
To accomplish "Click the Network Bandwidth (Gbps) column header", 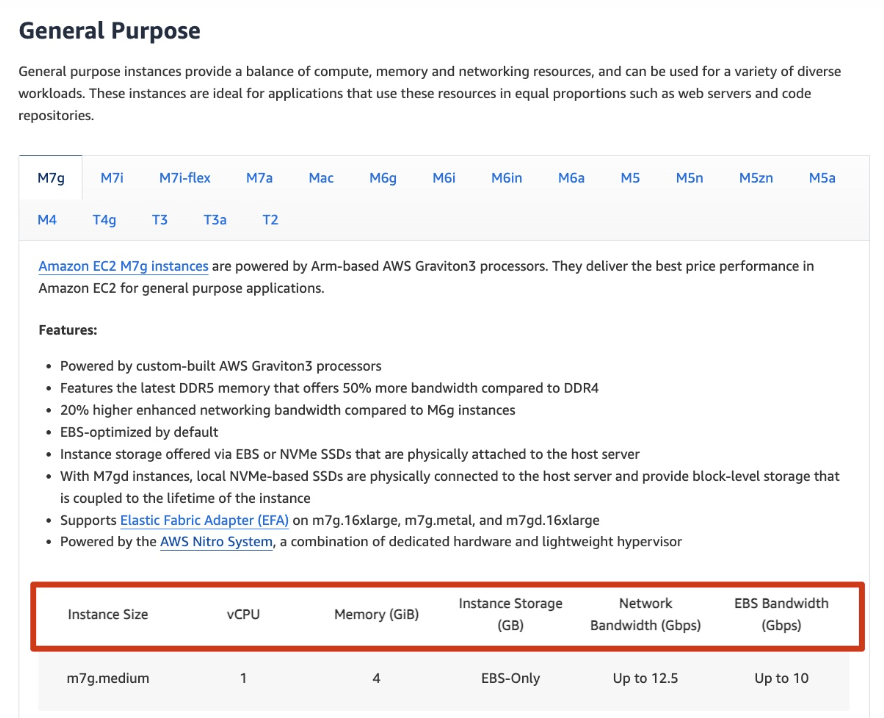I will tap(646, 614).
